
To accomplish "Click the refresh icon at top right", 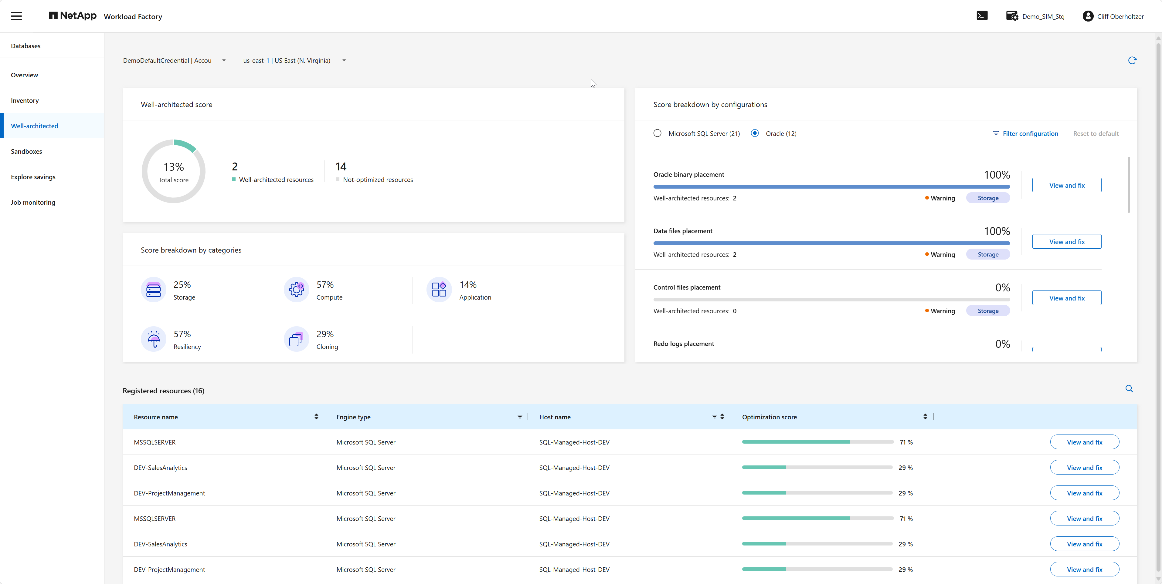I will tap(1132, 60).
